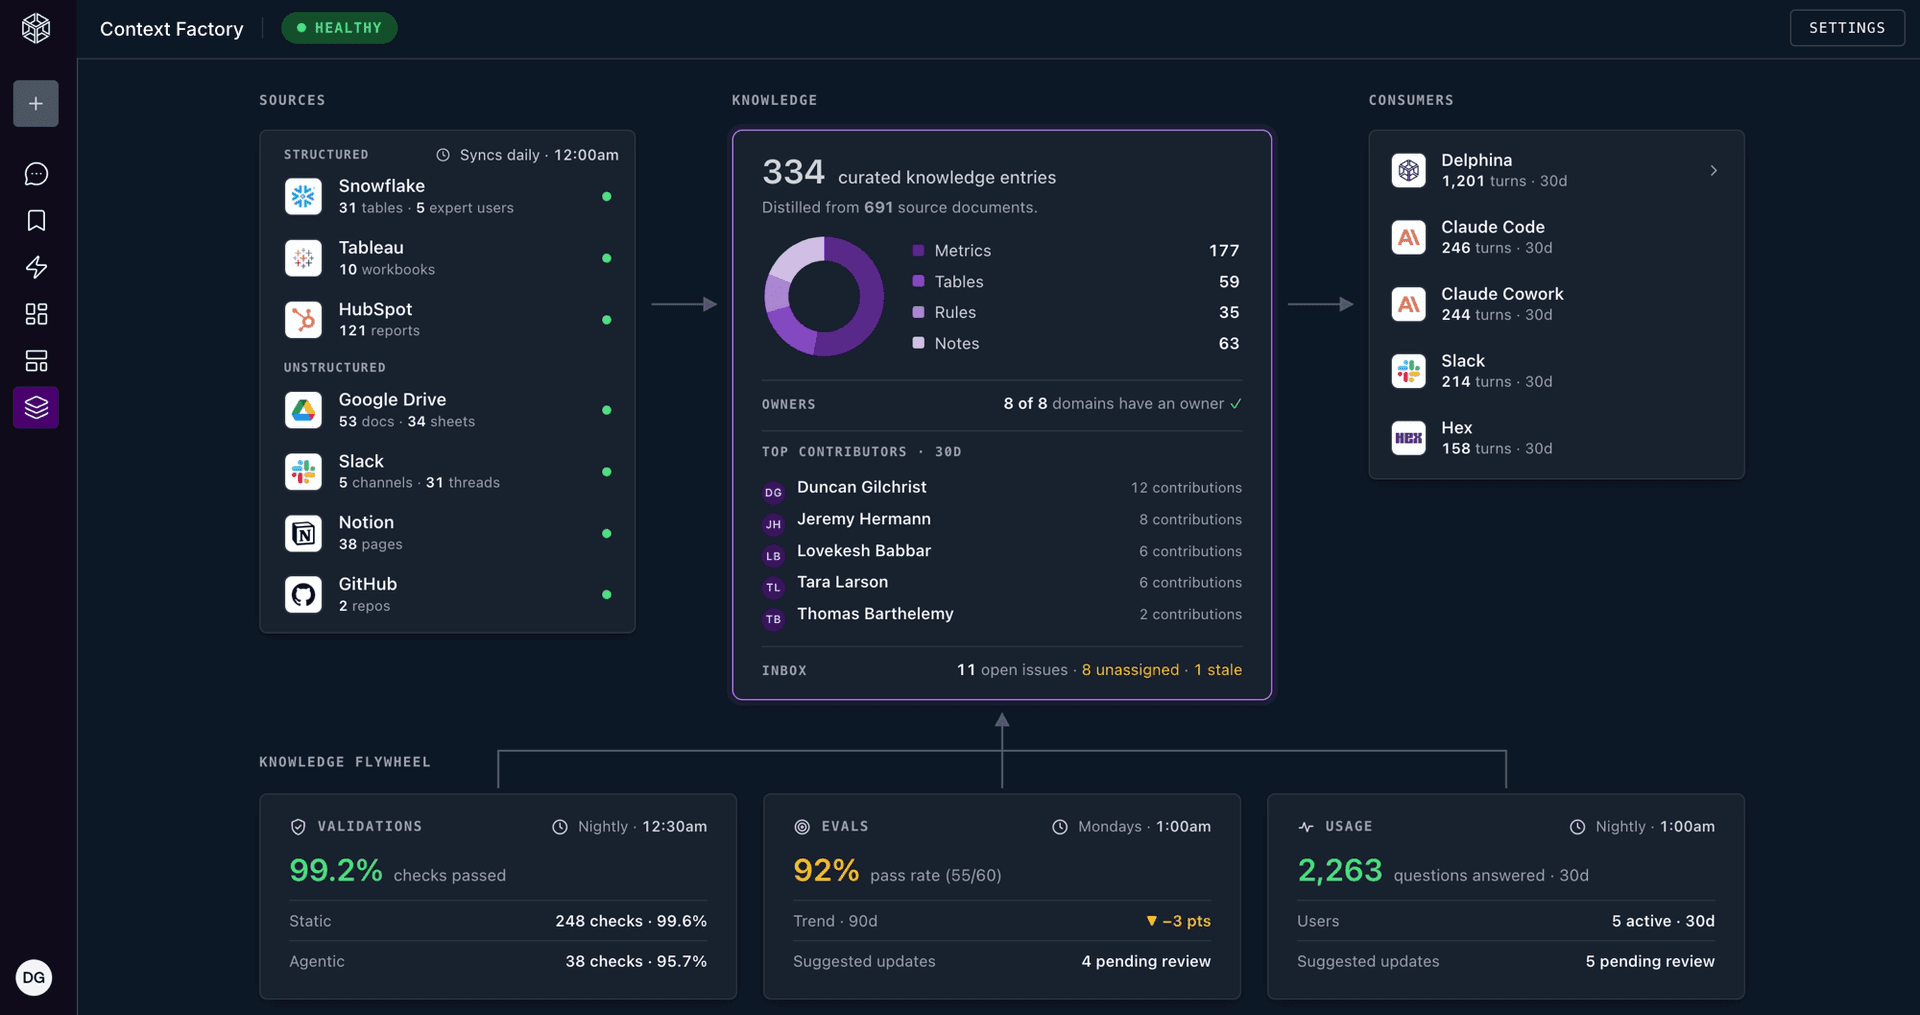The height and width of the screenshot is (1015, 1920).
Task: Open the Settings button
Action: tap(1847, 28)
